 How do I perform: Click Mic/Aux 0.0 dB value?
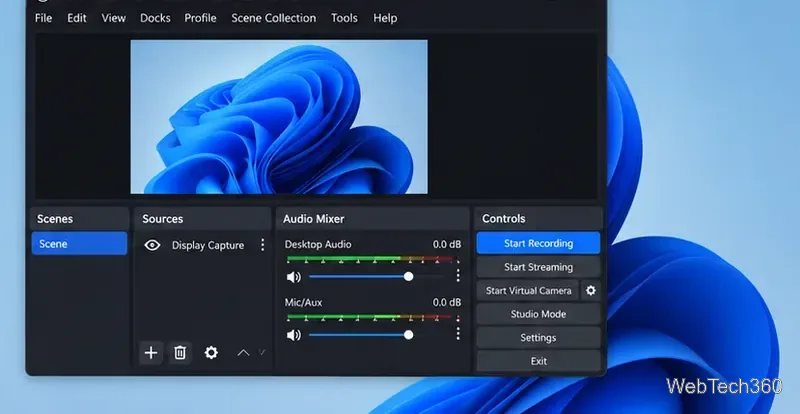tap(447, 303)
